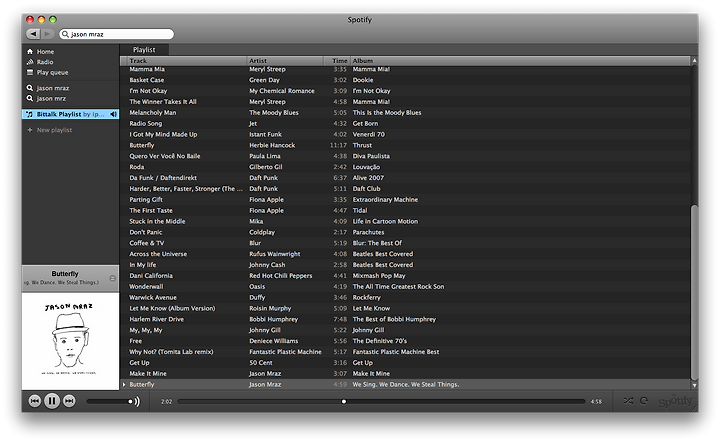Screen dimensions: 720x442
Task: Select track 'Parting Gift'
Action: tap(146, 200)
